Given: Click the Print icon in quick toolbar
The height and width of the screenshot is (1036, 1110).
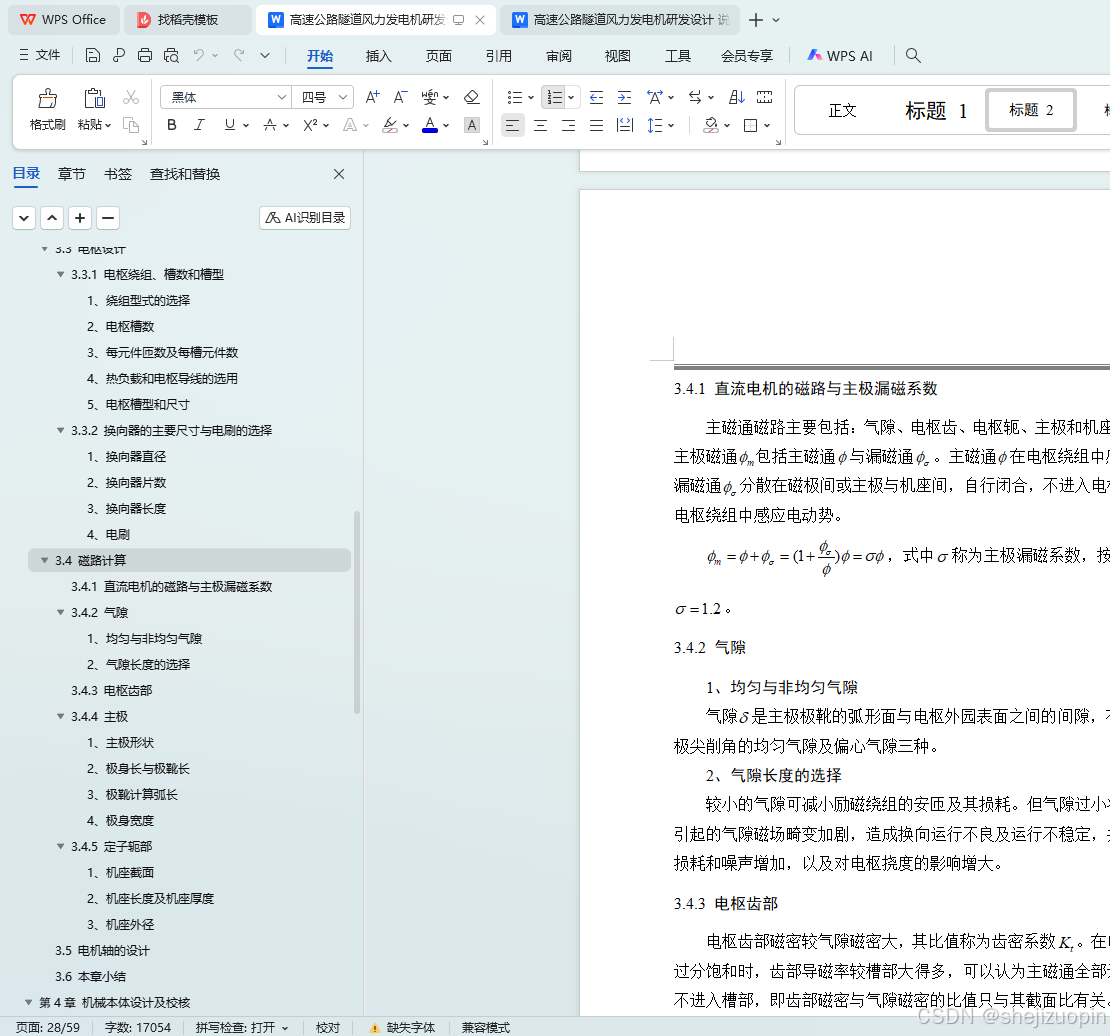Looking at the screenshot, I should coord(145,55).
